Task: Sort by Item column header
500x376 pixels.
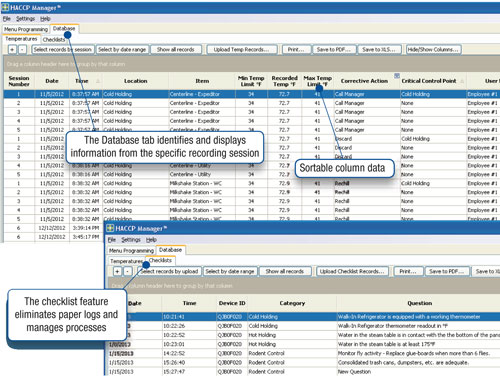Action: click(x=202, y=81)
